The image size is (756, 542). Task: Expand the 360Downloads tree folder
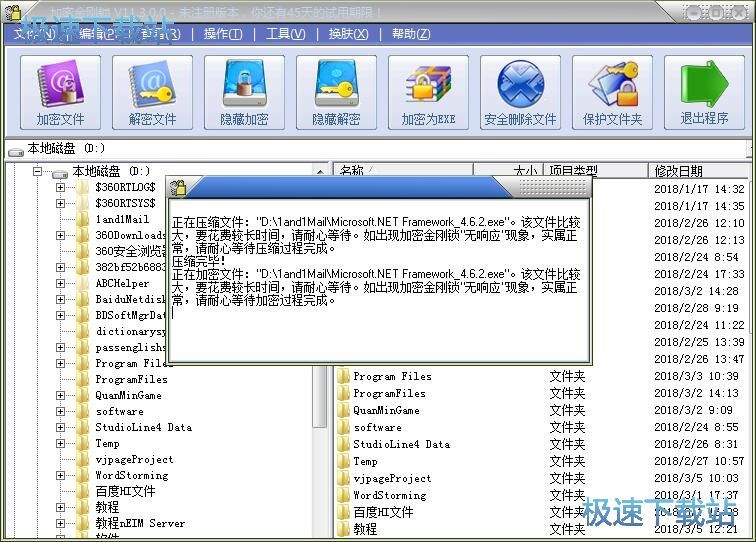click(x=60, y=235)
